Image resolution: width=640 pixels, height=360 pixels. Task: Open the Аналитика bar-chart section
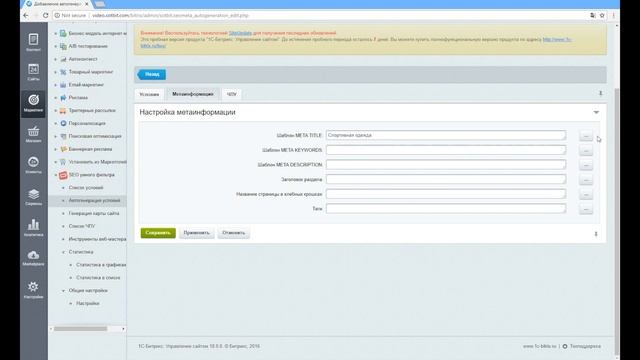coord(33,228)
